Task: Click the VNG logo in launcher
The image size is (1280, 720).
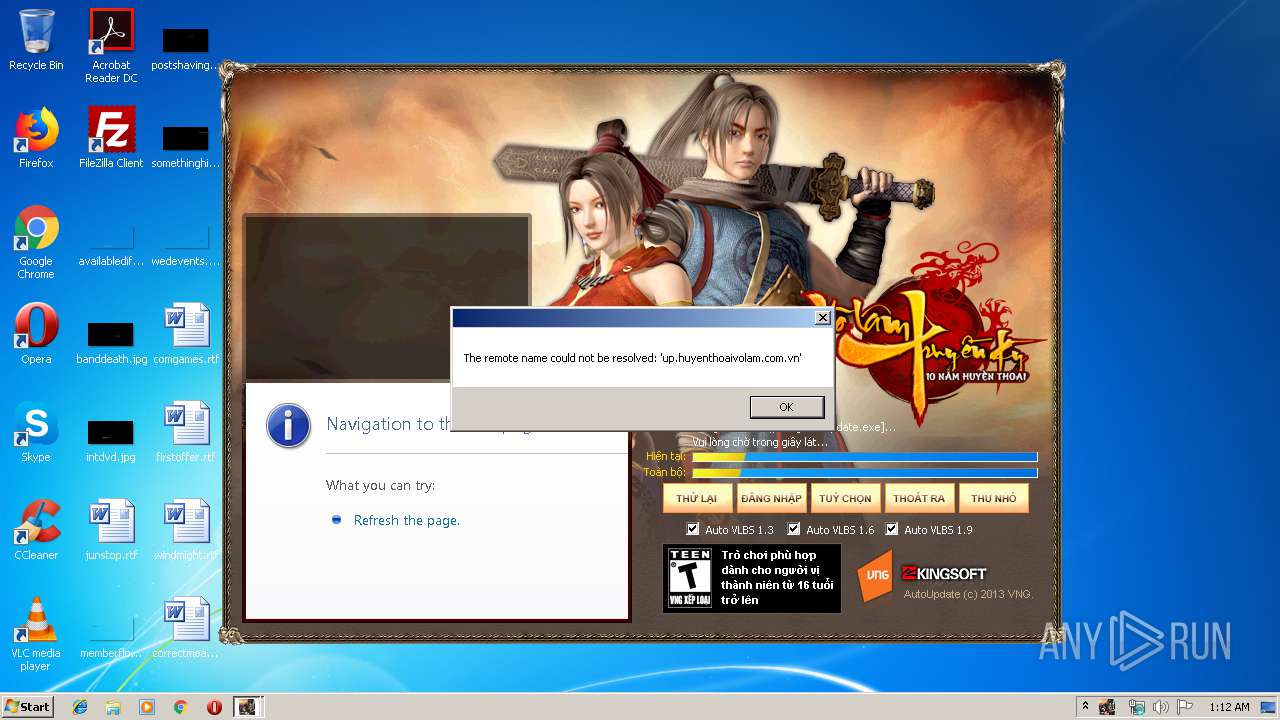Action: tap(873, 574)
